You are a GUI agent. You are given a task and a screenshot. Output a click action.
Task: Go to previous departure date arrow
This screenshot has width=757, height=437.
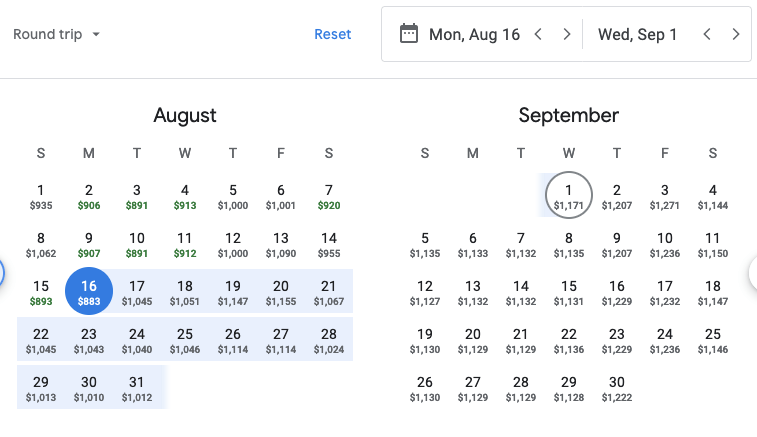(538, 34)
